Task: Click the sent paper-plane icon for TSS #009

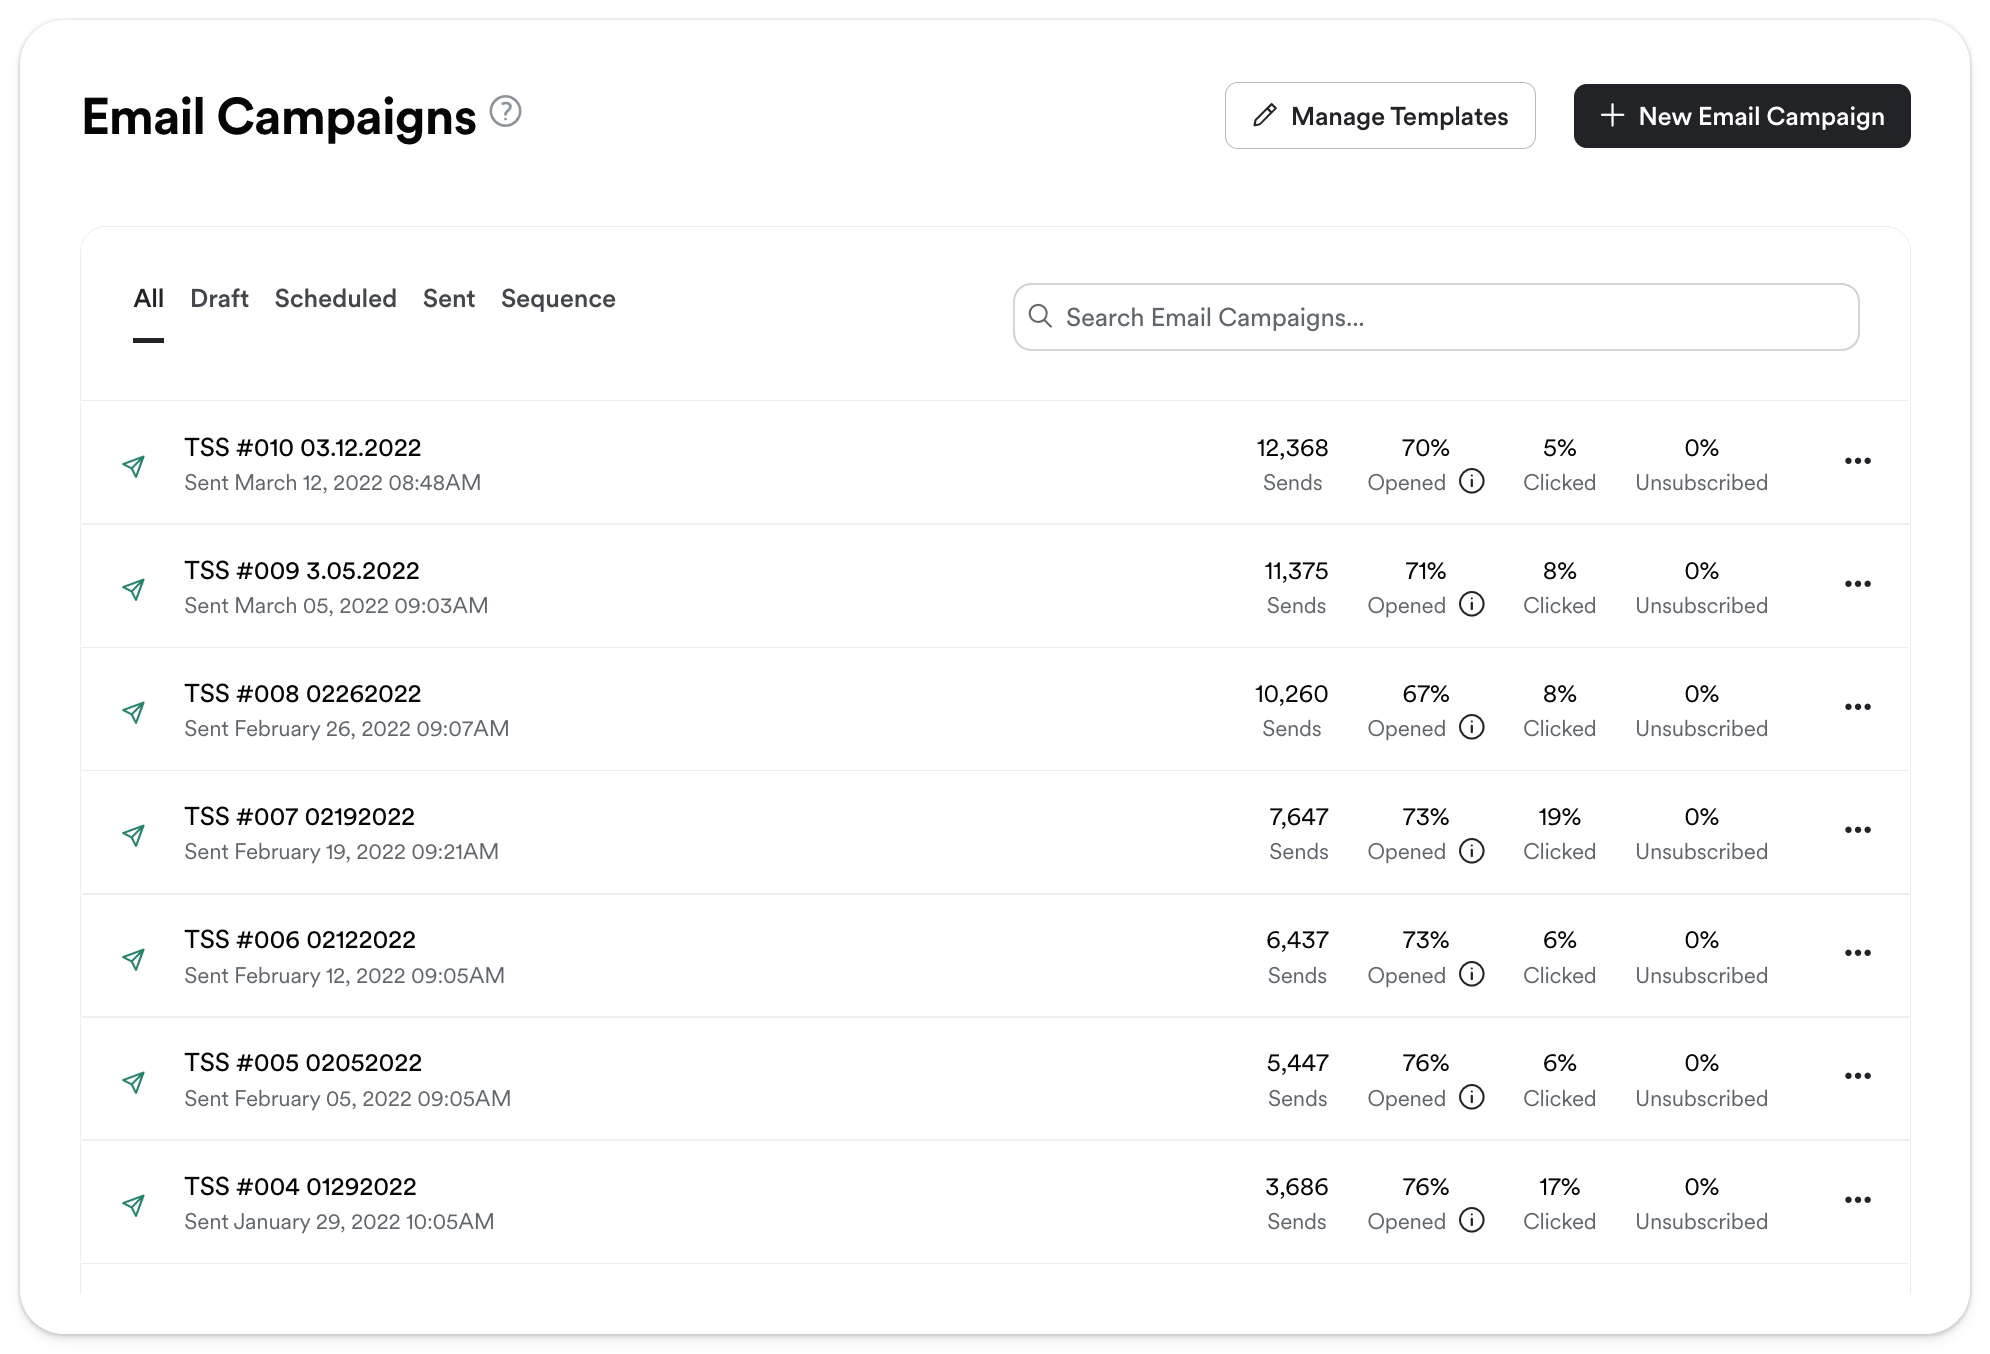Action: click(x=134, y=588)
